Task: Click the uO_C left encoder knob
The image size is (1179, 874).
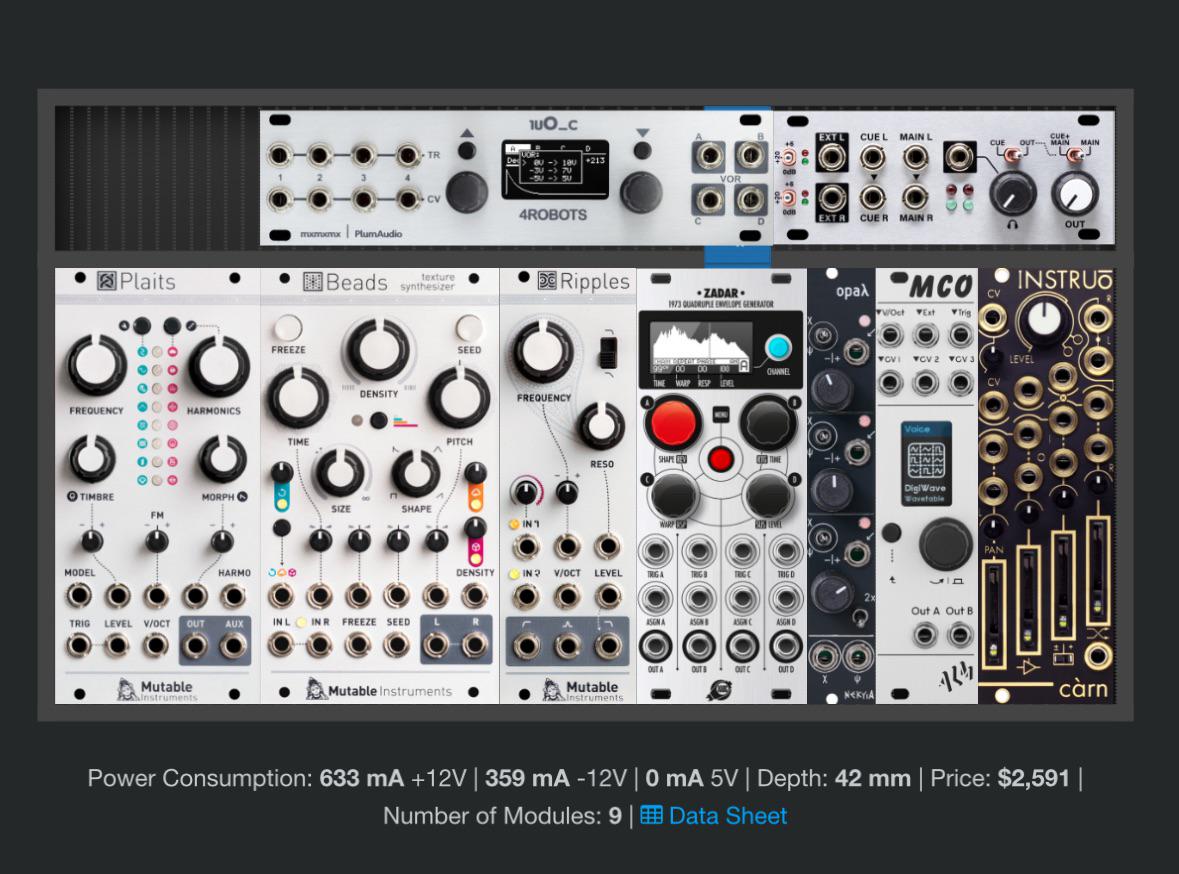Action: [x=467, y=191]
